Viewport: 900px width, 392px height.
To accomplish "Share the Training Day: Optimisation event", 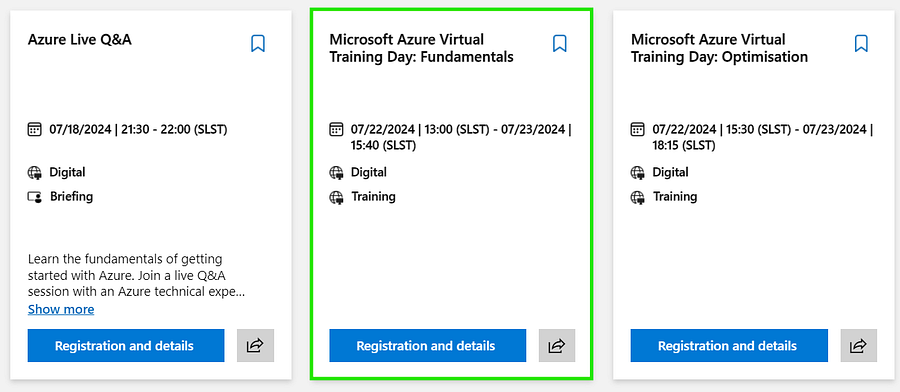I will [859, 346].
